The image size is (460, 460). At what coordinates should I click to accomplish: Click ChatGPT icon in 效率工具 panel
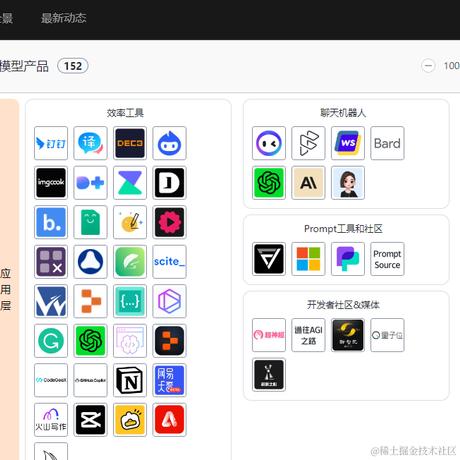pyautogui.click(x=90, y=341)
